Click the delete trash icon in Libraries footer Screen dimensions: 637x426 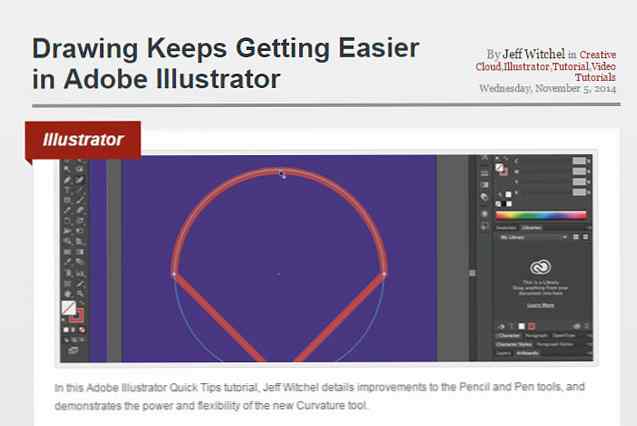click(587, 327)
